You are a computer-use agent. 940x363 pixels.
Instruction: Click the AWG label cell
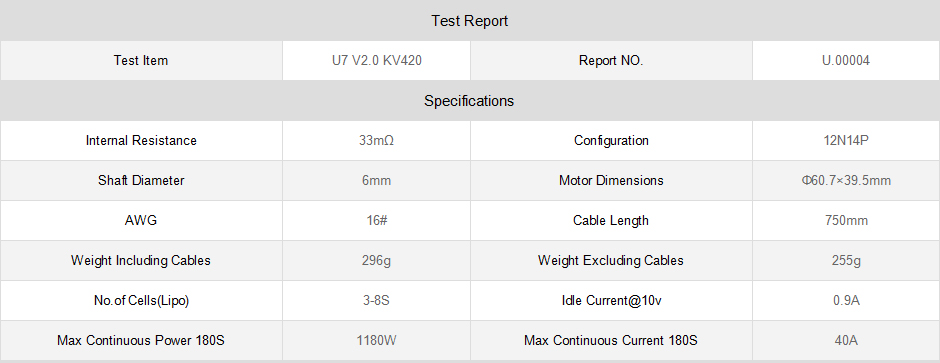tap(141, 220)
